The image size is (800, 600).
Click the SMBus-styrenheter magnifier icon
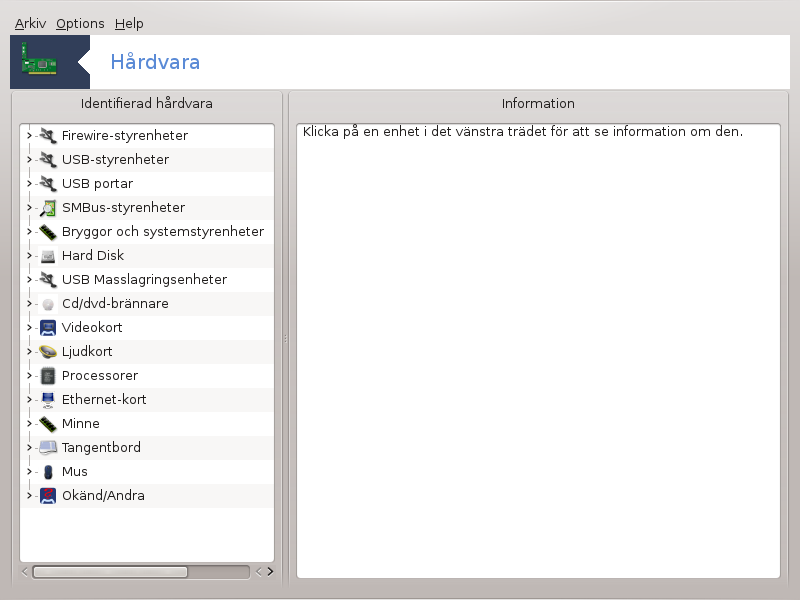click(x=48, y=208)
